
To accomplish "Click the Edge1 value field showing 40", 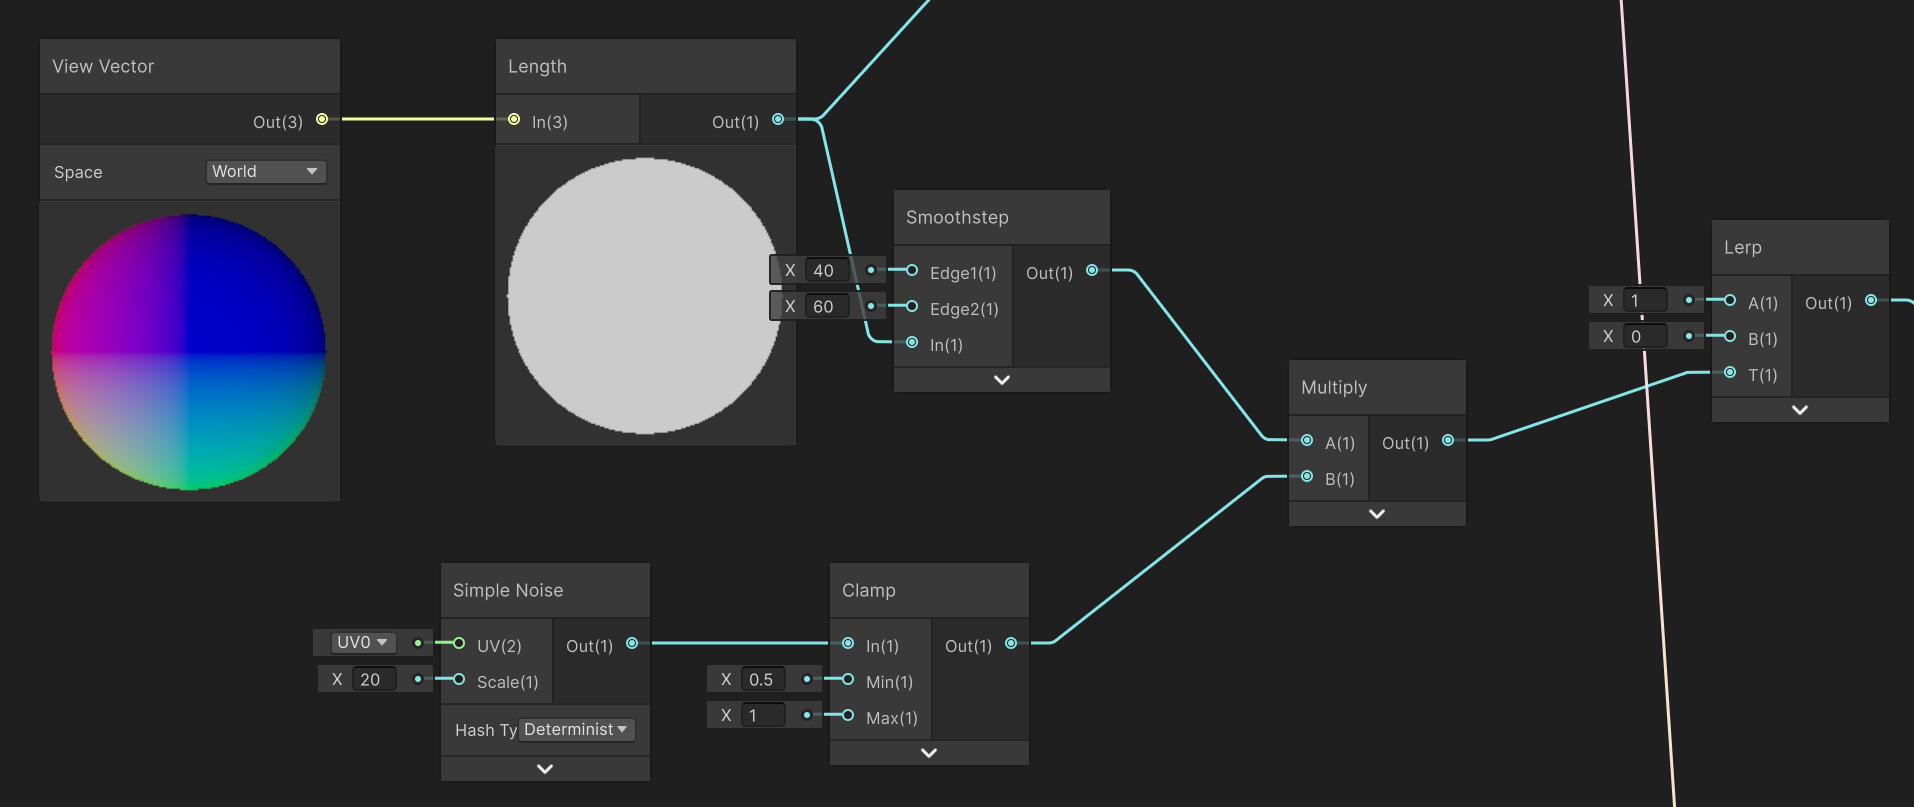I will pos(827,271).
